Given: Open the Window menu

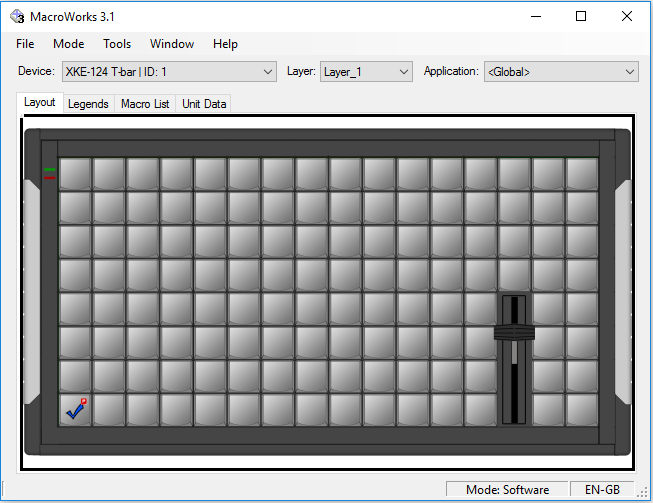Looking at the screenshot, I should [172, 44].
